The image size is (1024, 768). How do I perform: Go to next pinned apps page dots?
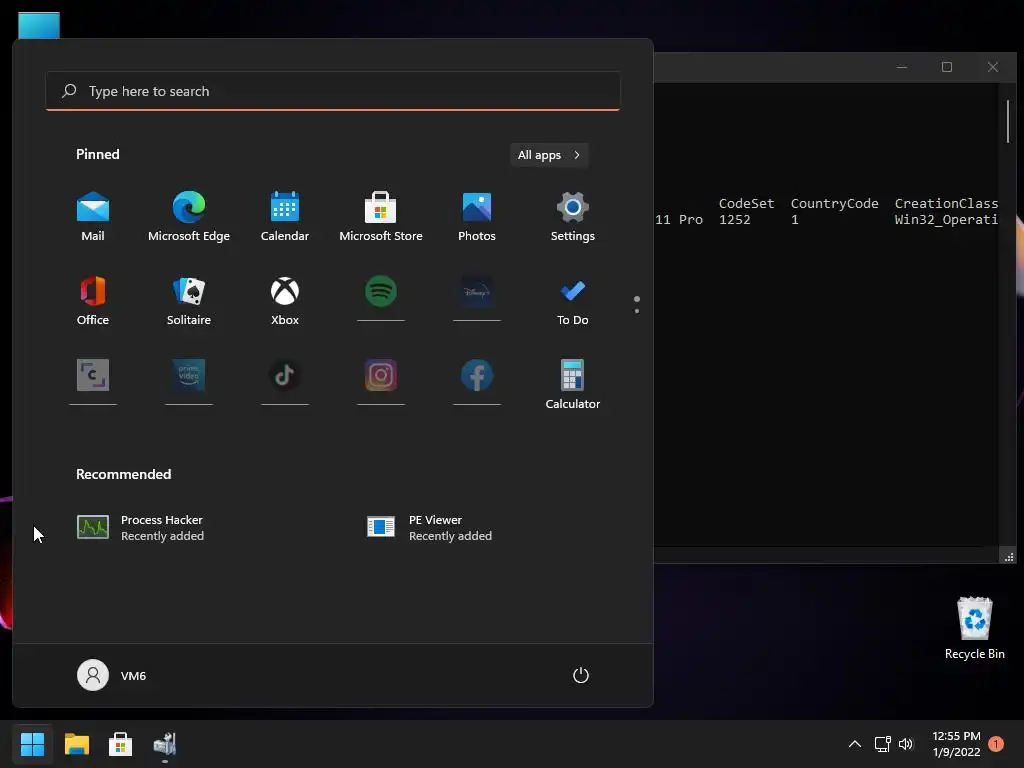[637, 304]
